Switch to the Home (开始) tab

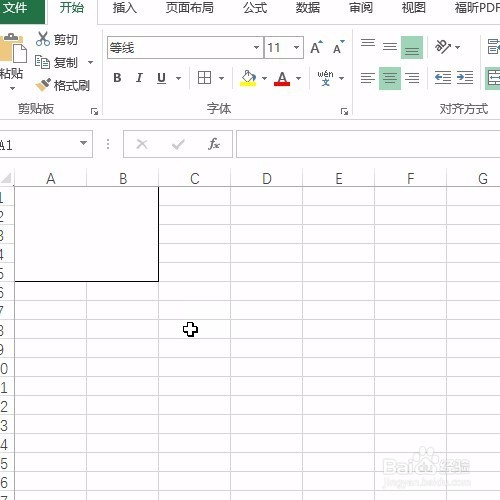pos(72,8)
